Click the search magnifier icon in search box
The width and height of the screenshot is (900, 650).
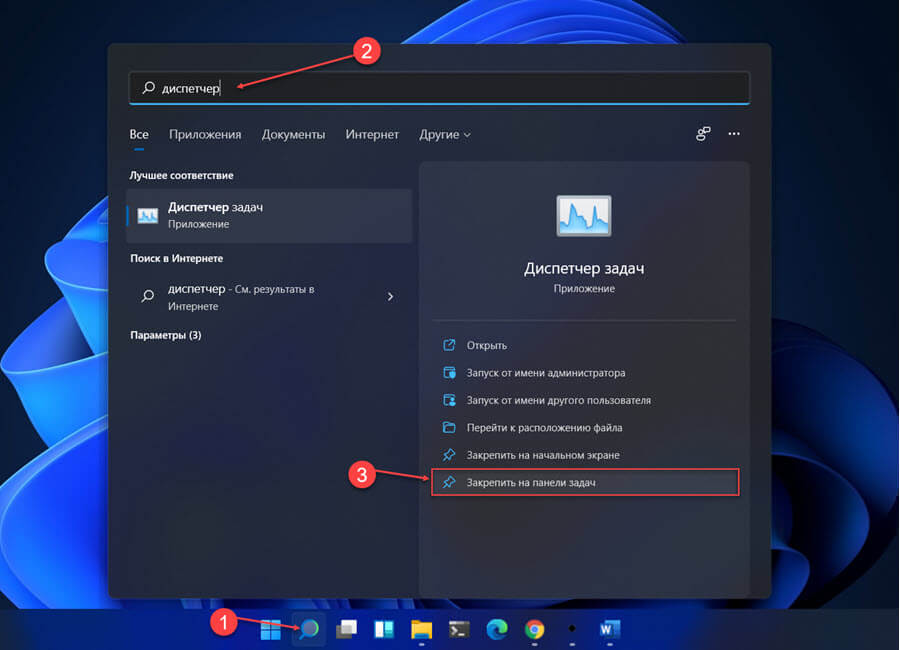pyautogui.click(x=149, y=87)
